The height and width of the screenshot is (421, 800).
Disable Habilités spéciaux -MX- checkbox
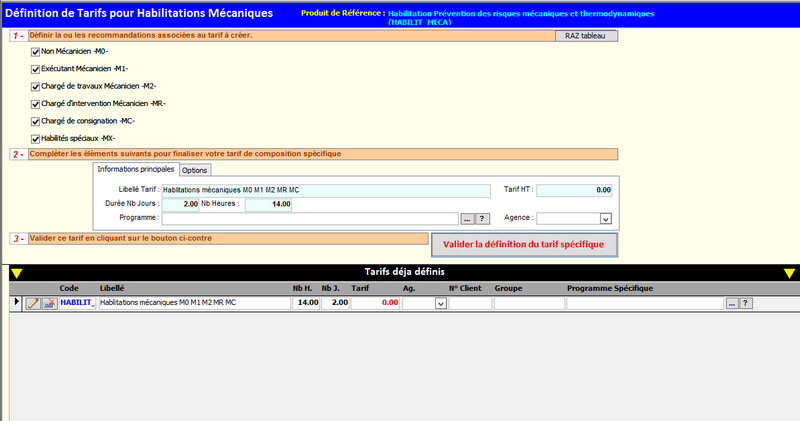click(35, 137)
